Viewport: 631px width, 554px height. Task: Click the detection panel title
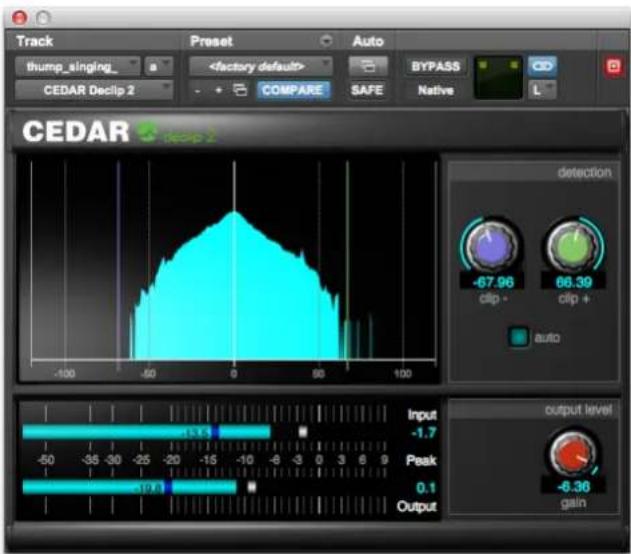[584, 172]
